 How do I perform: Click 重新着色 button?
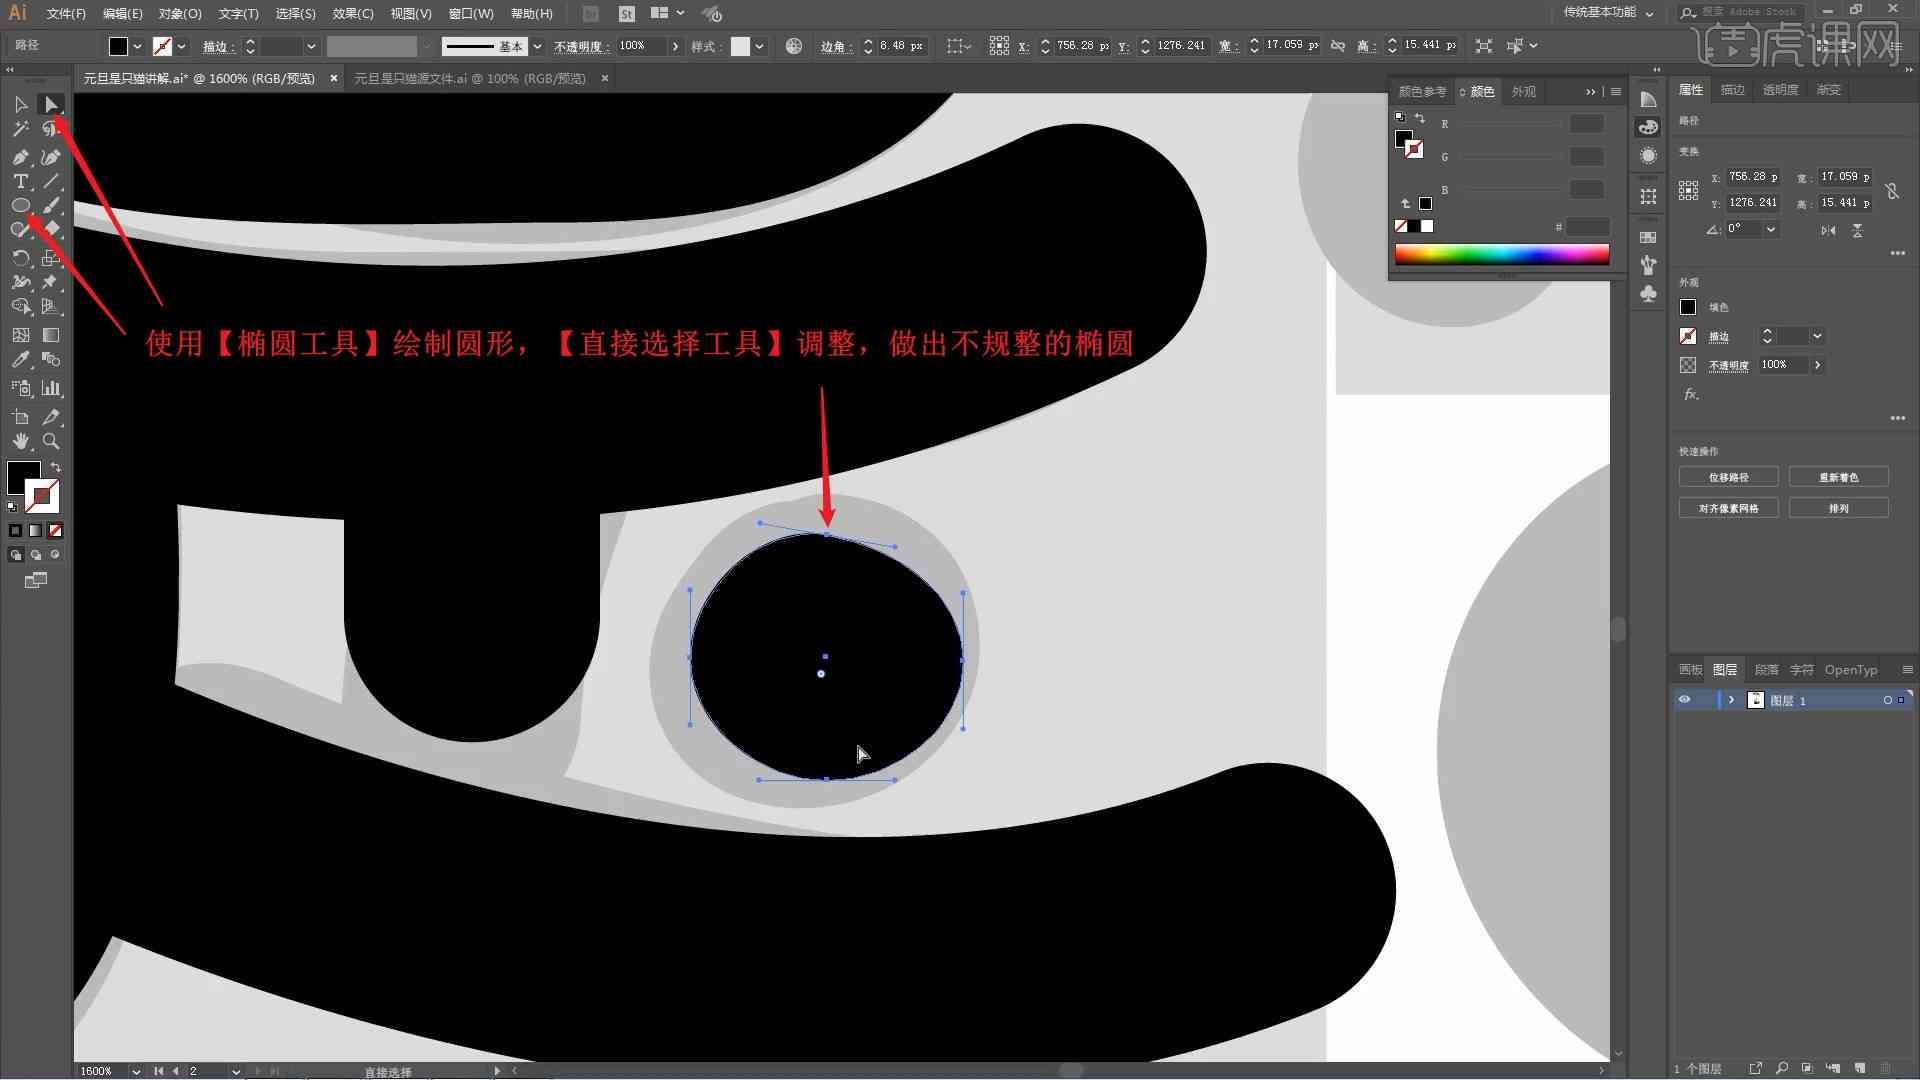1840,476
